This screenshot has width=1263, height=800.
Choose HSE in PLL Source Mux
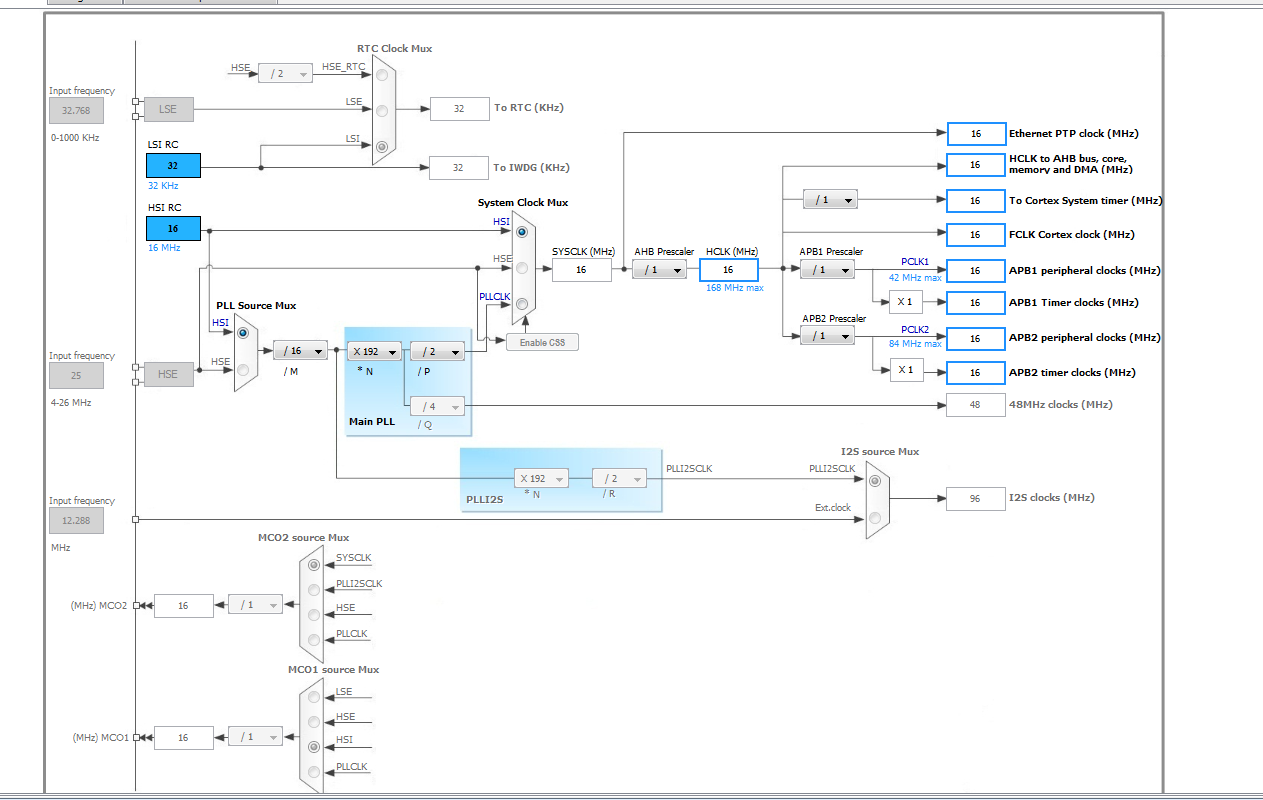(243, 371)
